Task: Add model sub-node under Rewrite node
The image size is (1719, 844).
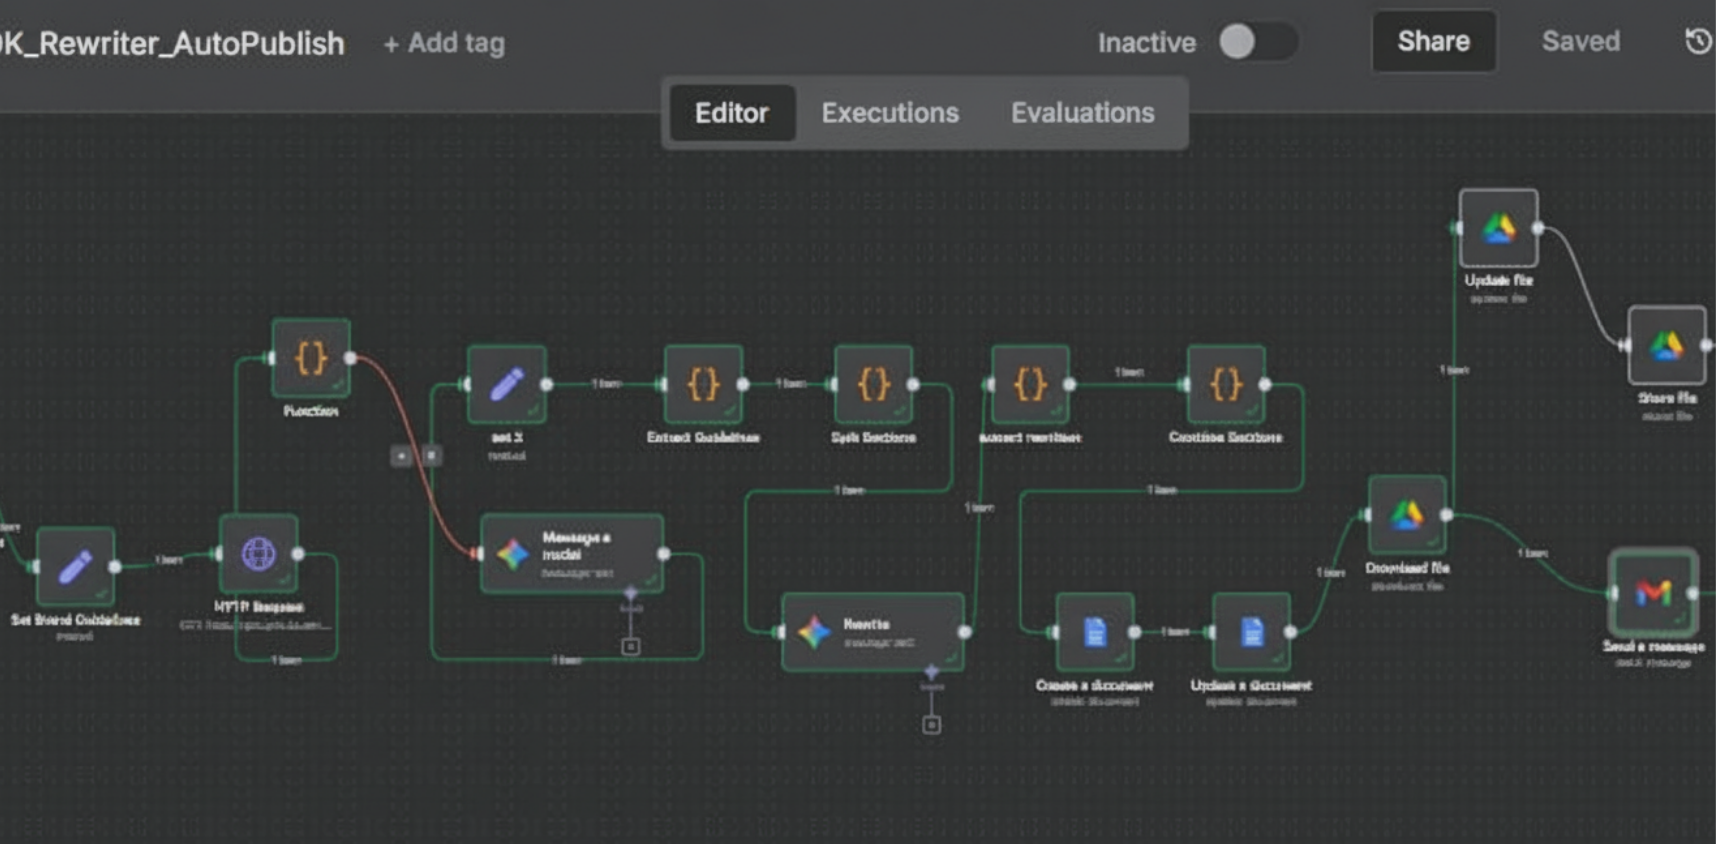Action: (931, 725)
